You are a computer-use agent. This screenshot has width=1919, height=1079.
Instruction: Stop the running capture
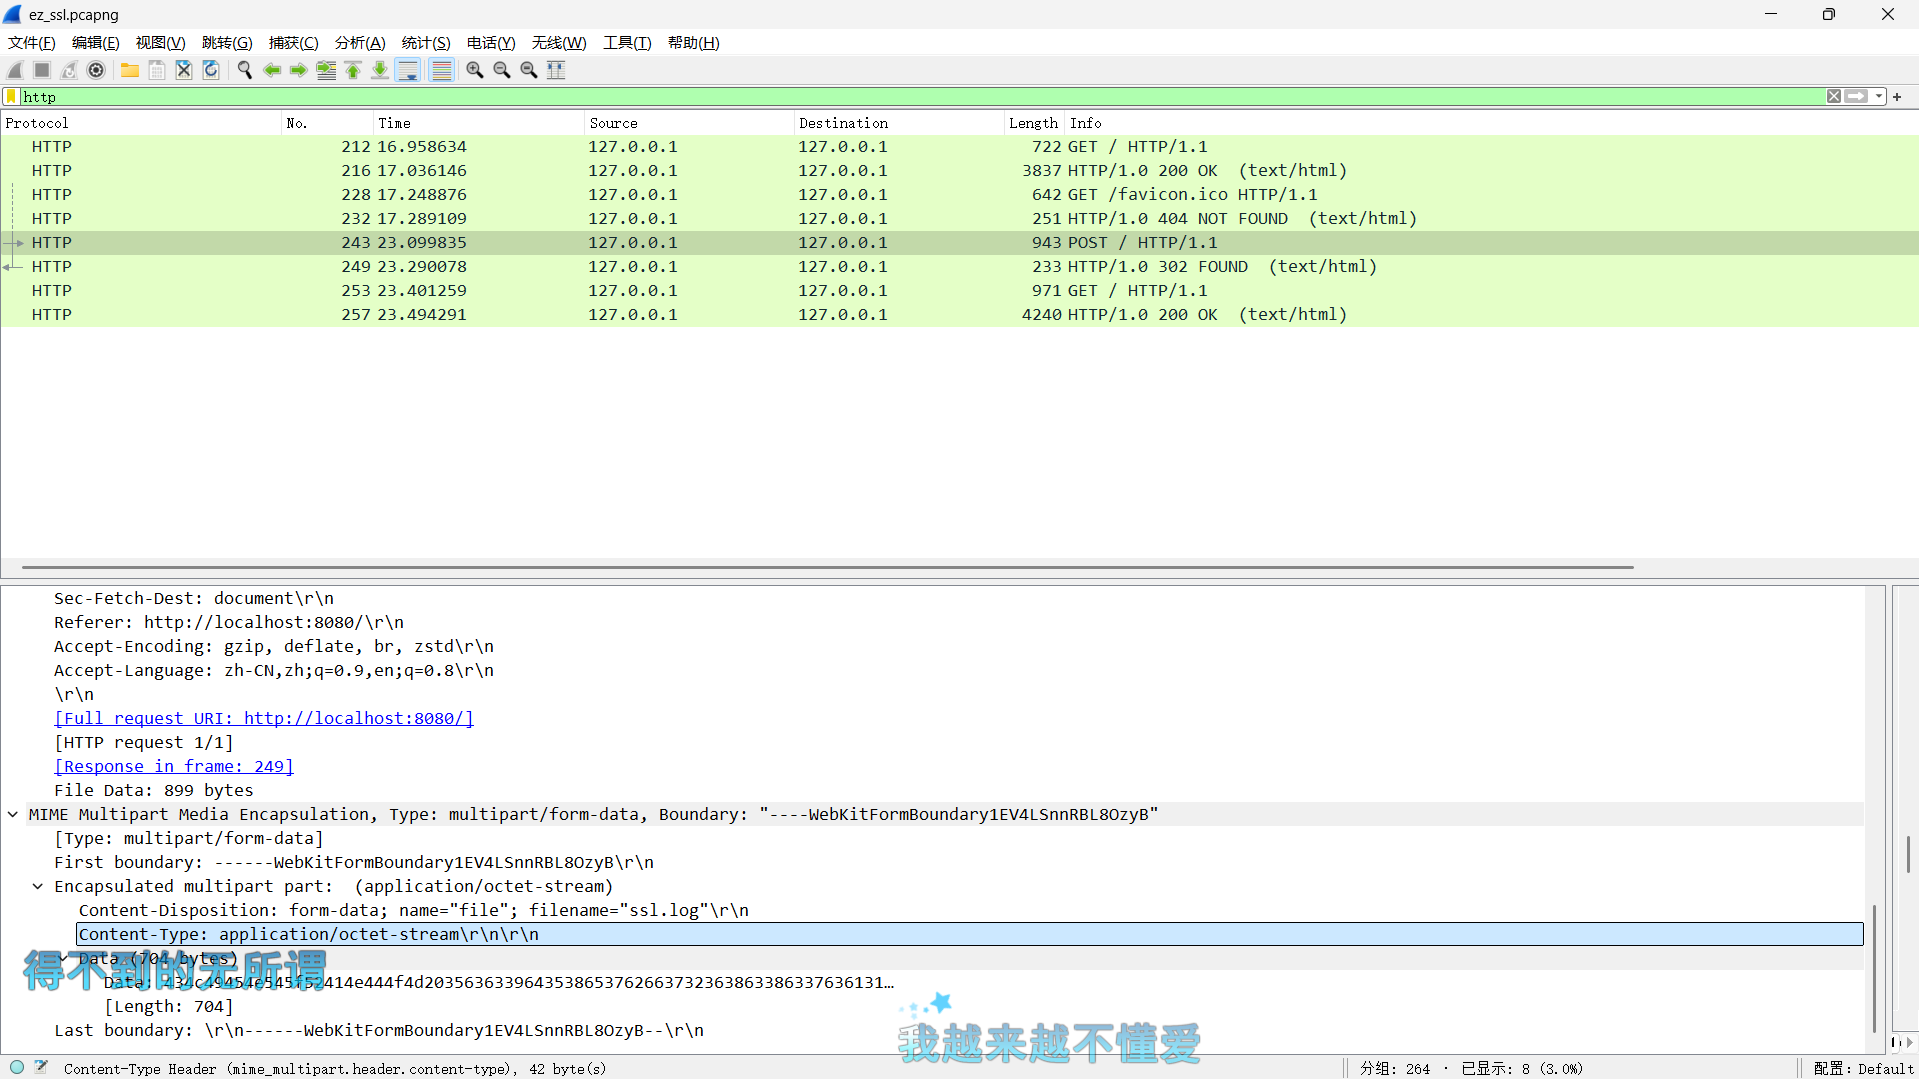pyautogui.click(x=41, y=70)
